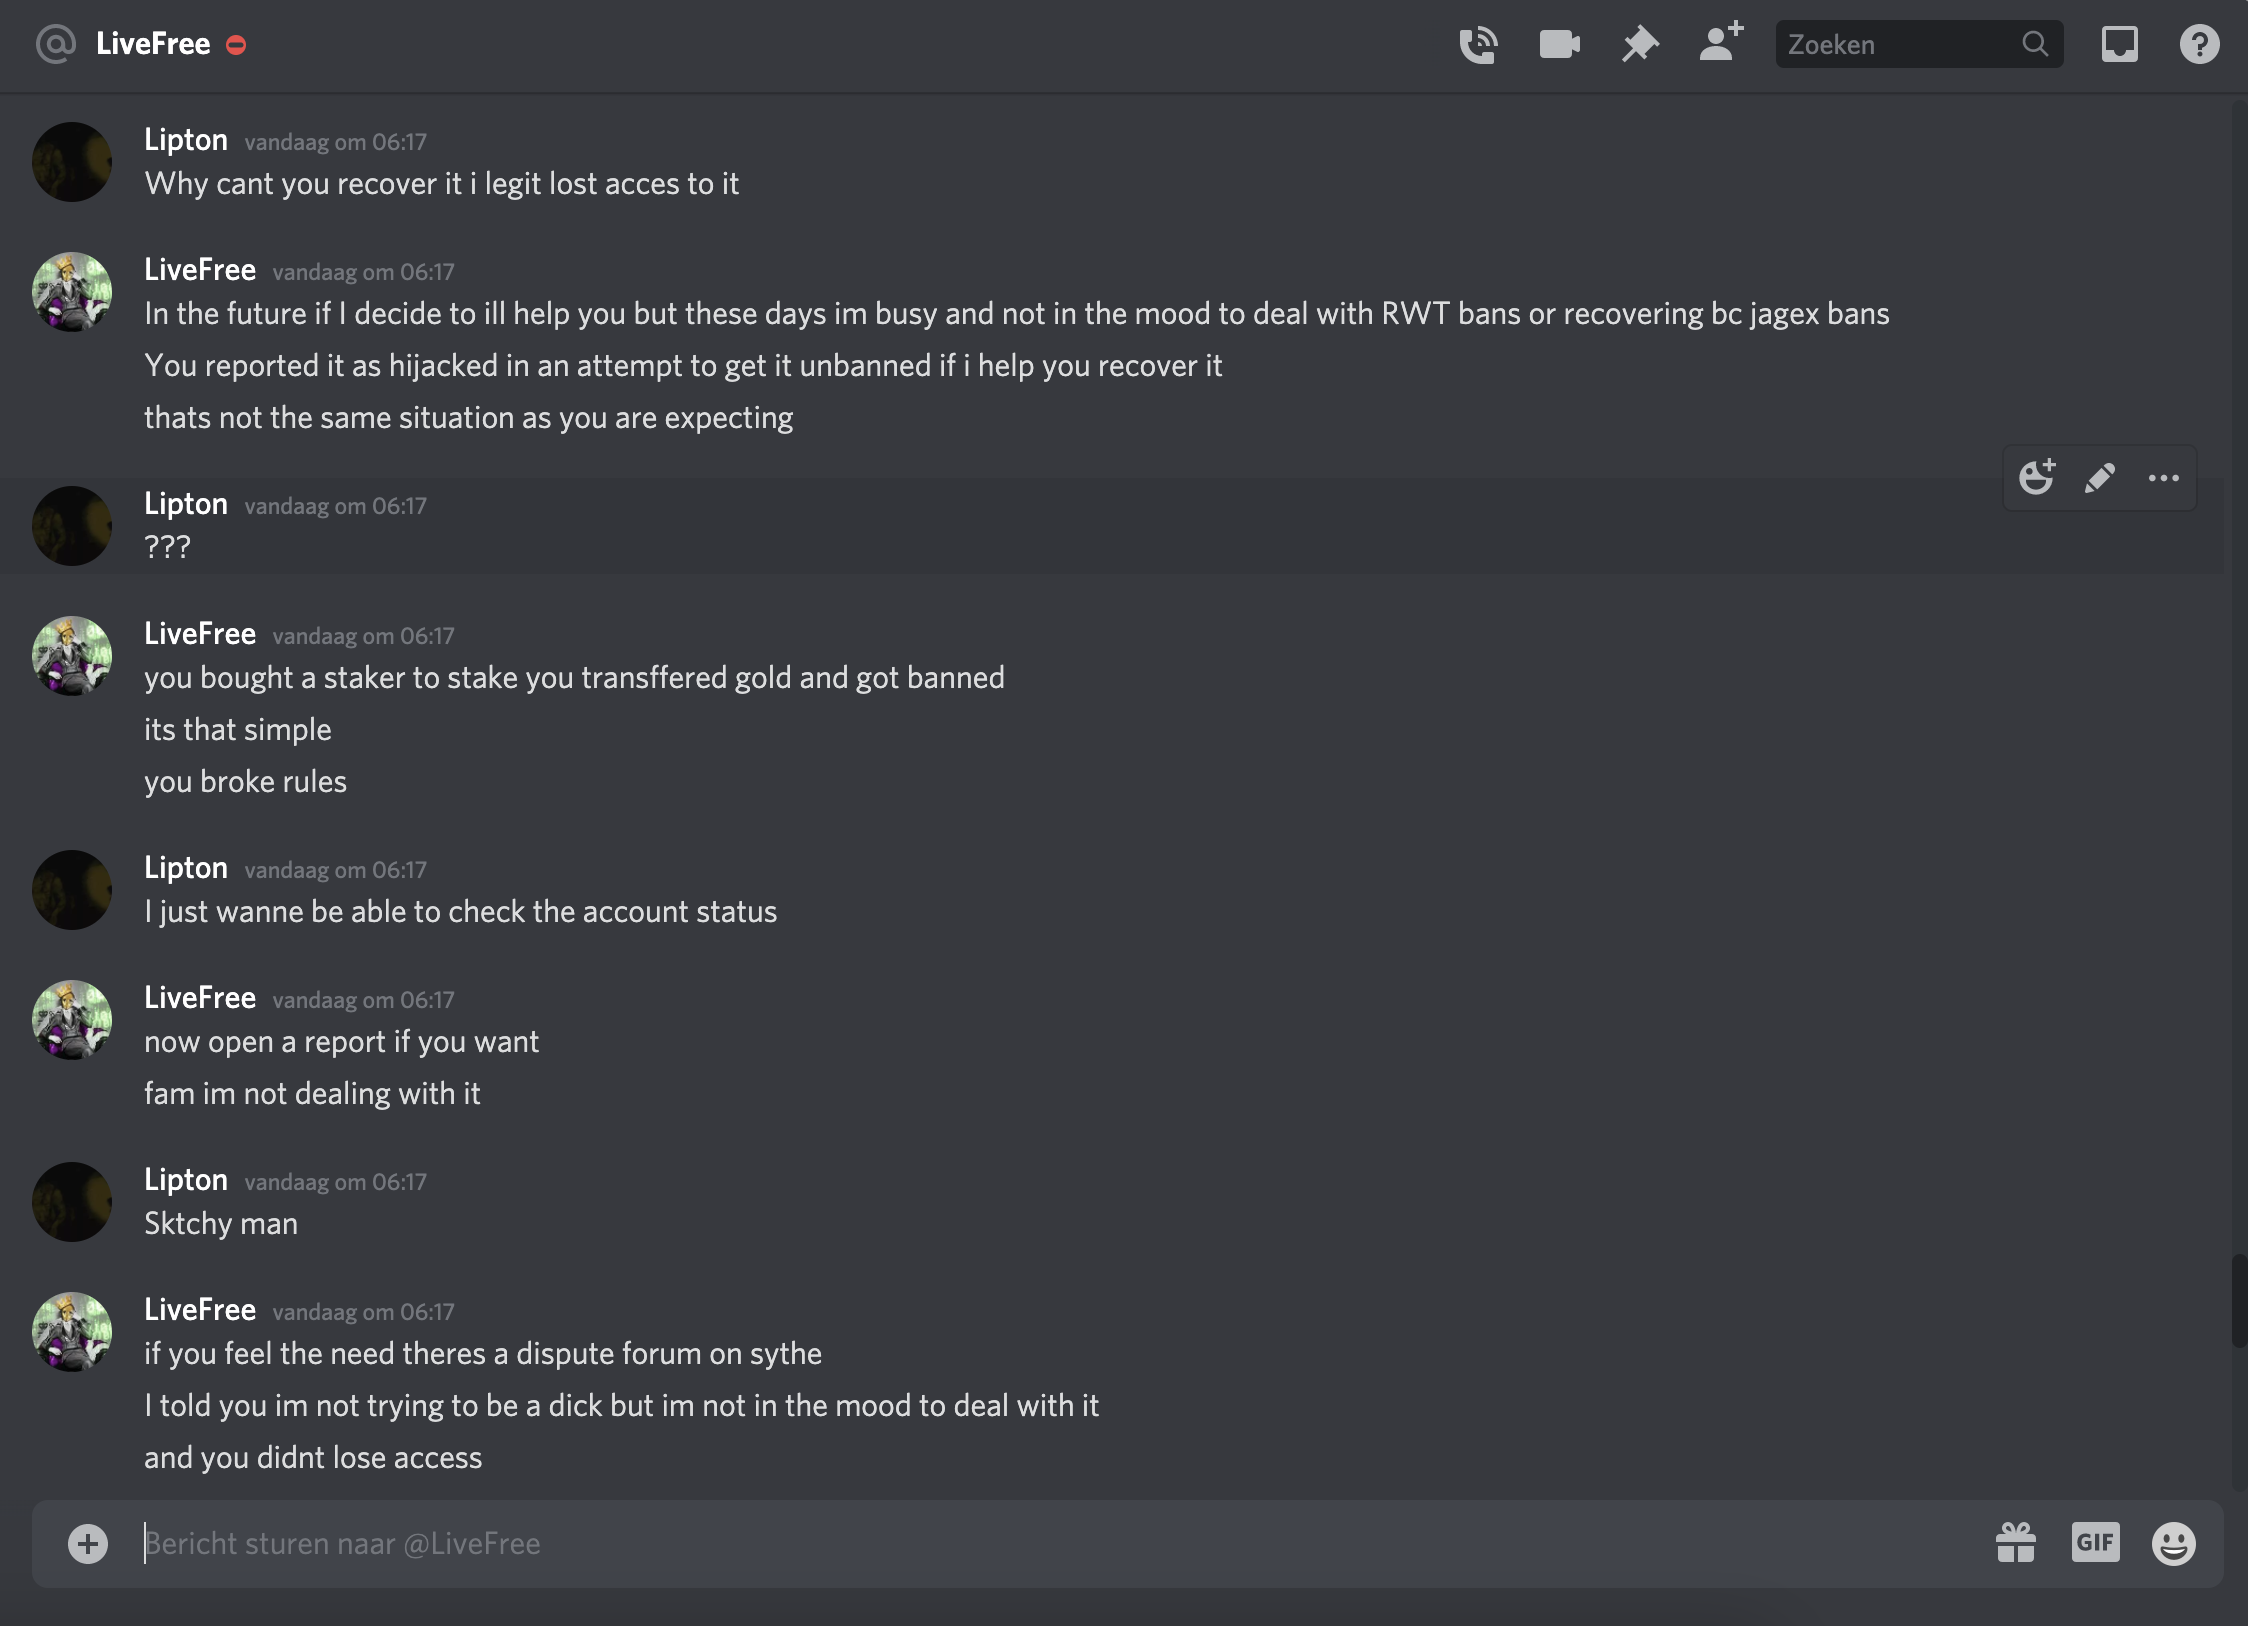Open the emoji picker
2248x1626 pixels.
click(x=2173, y=1543)
